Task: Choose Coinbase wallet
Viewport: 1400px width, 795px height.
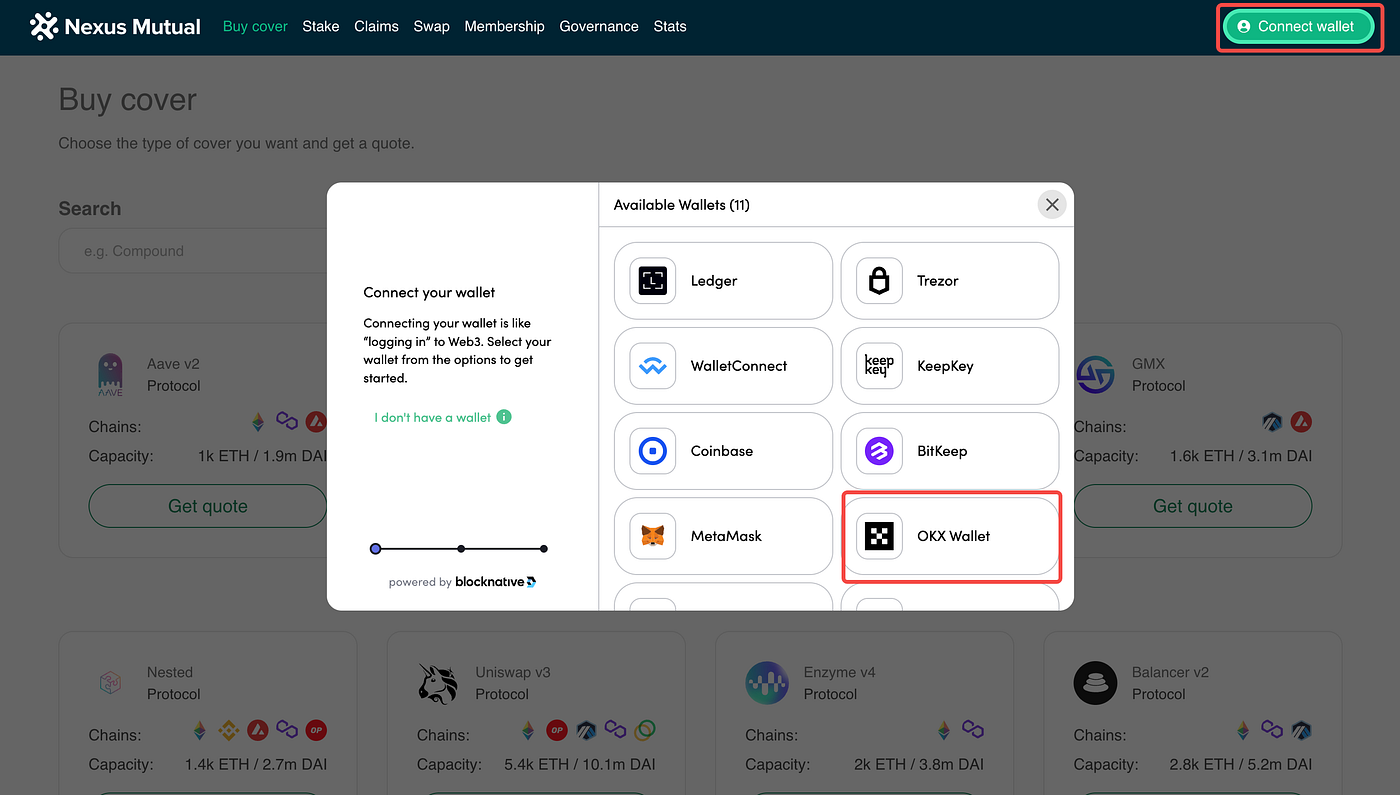Action: pyautogui.click(x=723, y=451)
